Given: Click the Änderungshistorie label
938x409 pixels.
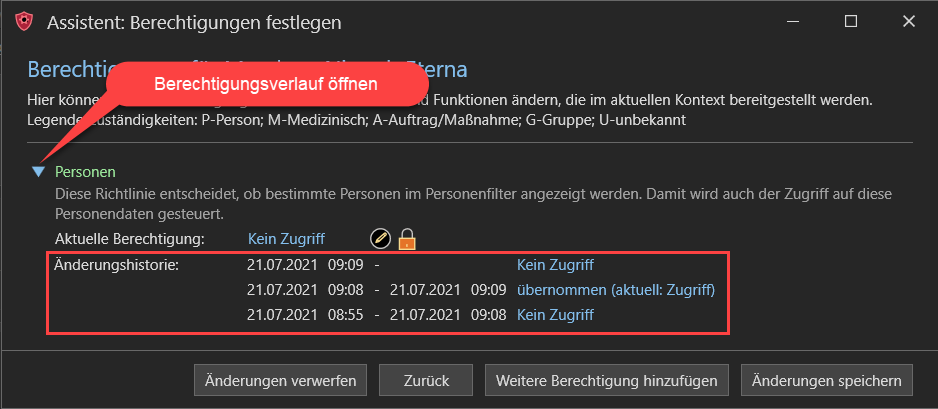Looking at the screenshot, I should pyautogui.click(x=117, y=264).
